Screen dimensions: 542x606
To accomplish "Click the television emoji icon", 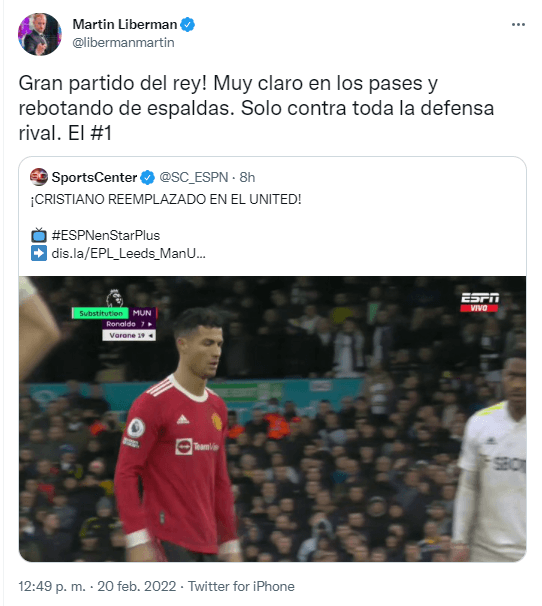I will [39, 235].
